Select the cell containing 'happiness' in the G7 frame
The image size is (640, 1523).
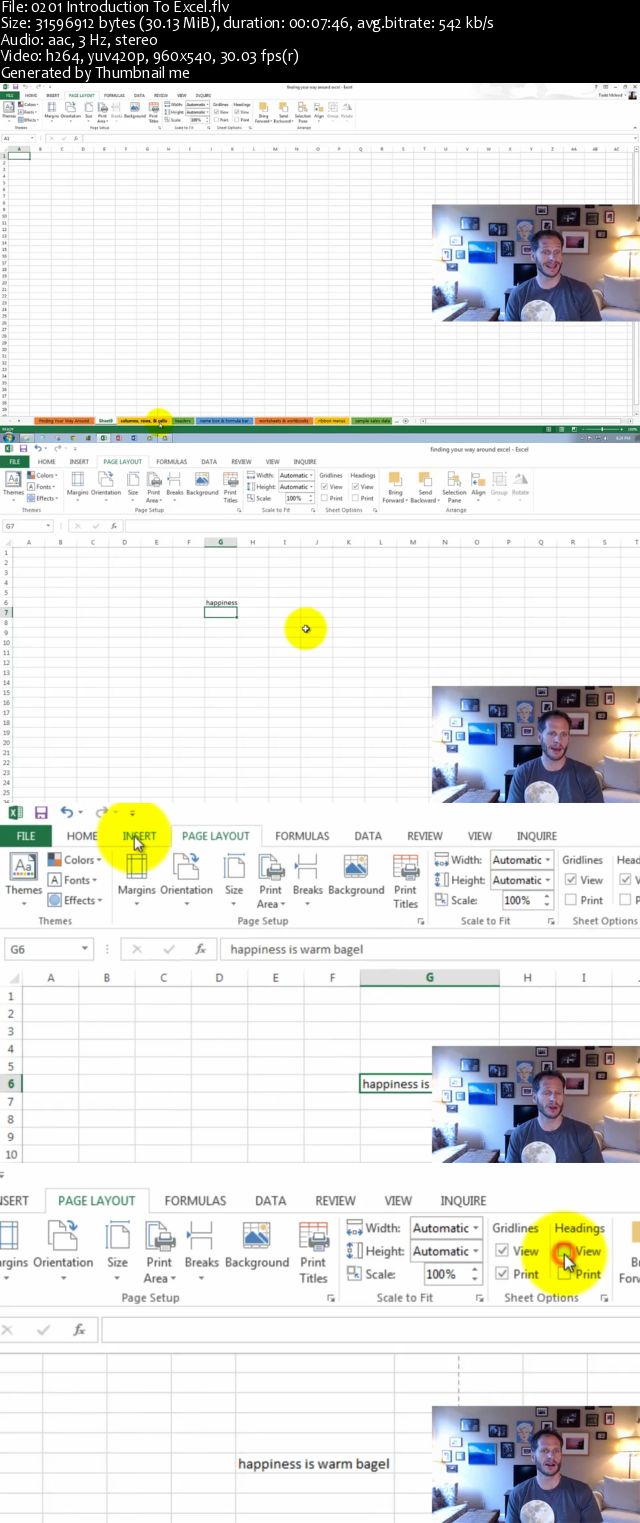(x=220, y=603)
